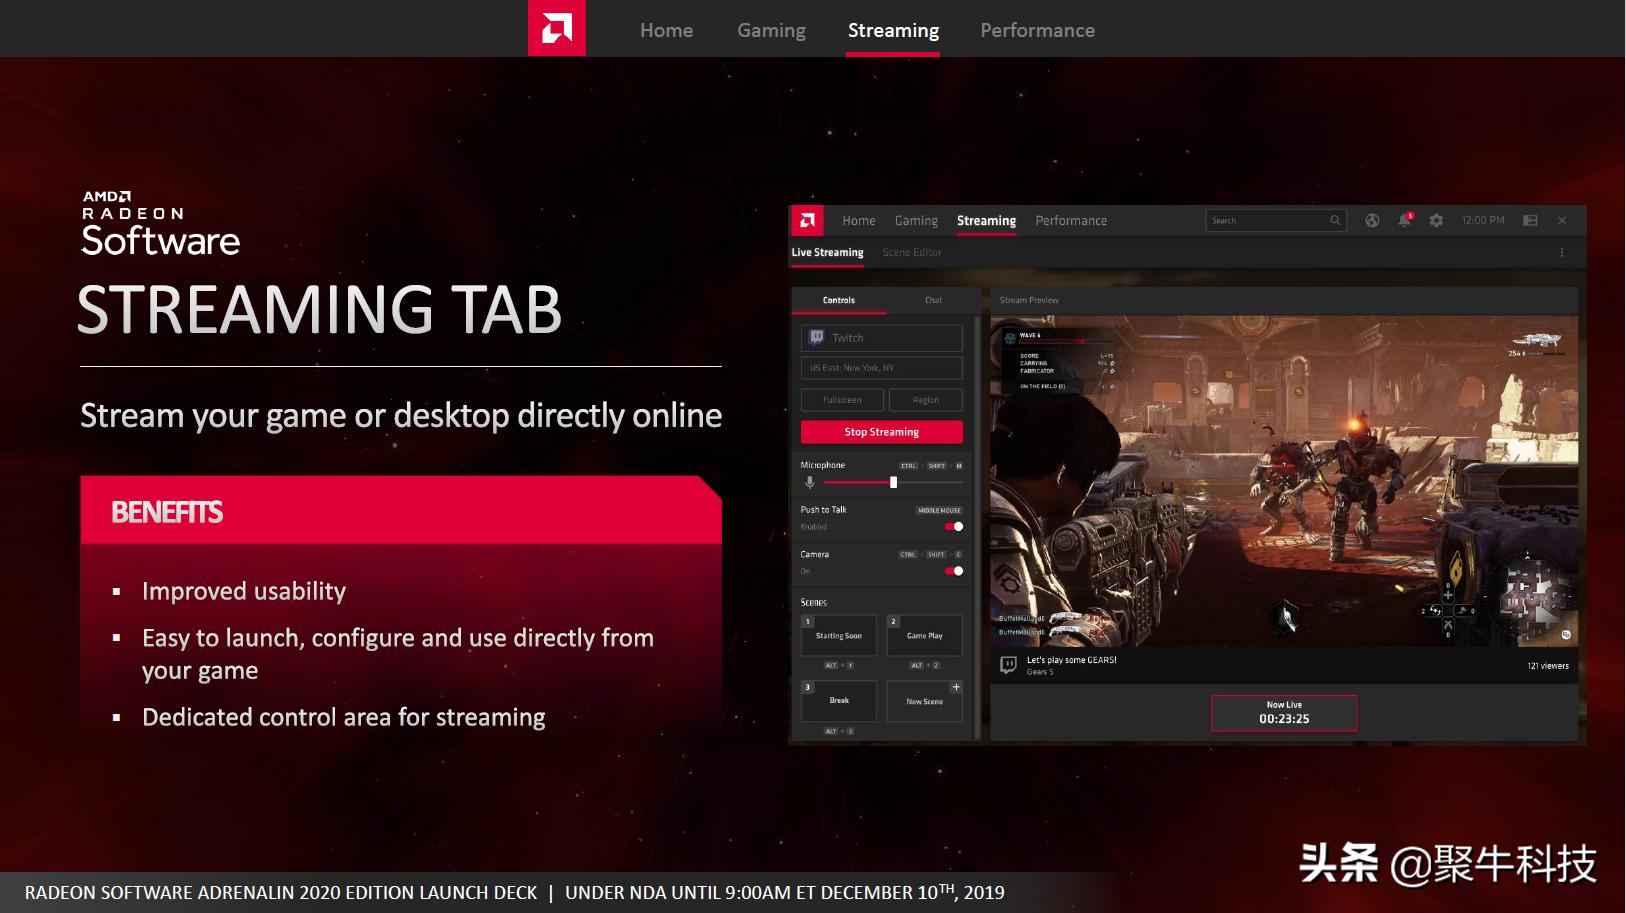Click the Stream Preview game image

click(x=1284, y=482)
